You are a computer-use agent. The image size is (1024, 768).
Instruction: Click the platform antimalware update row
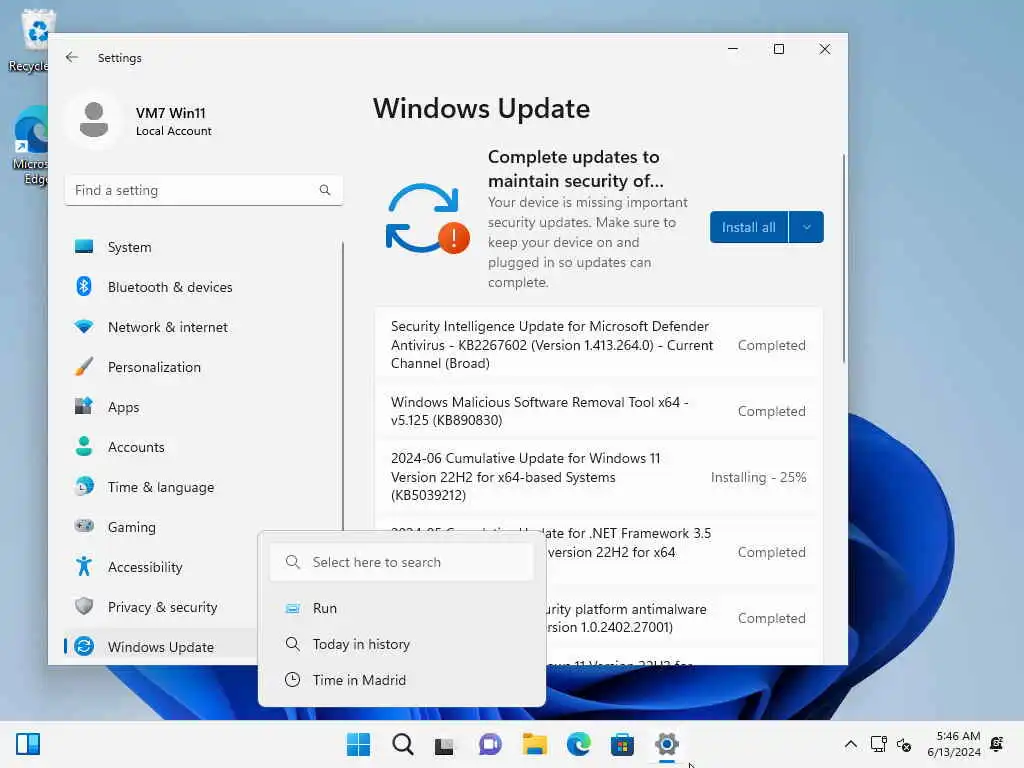tap(684, 618)
